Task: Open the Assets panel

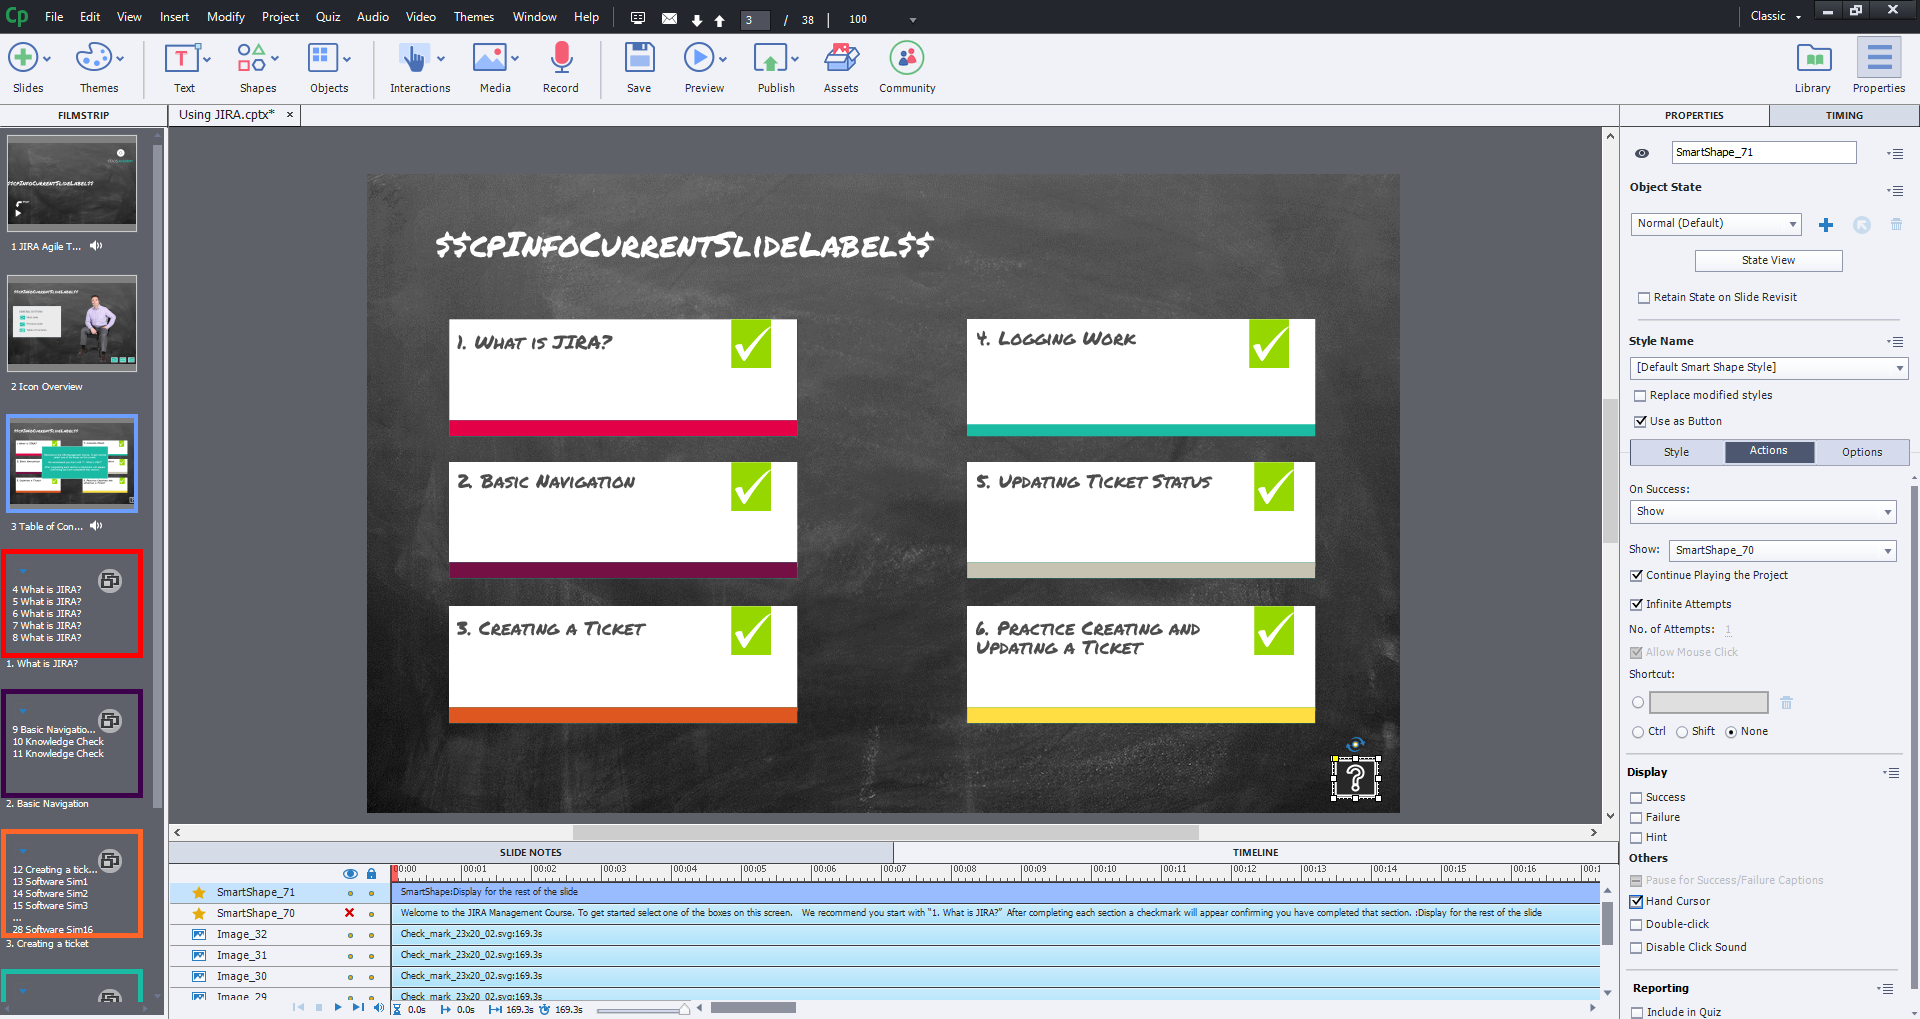Action: pos(840,60)
